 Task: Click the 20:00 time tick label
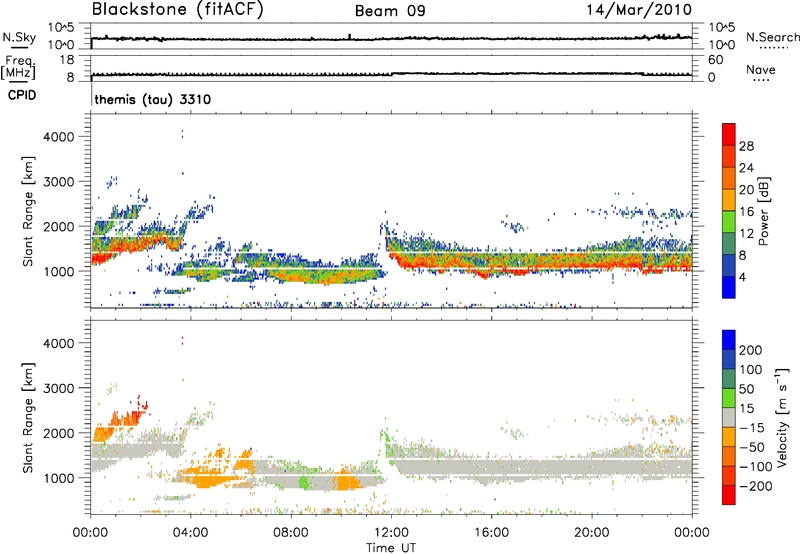tap(592, 533)
